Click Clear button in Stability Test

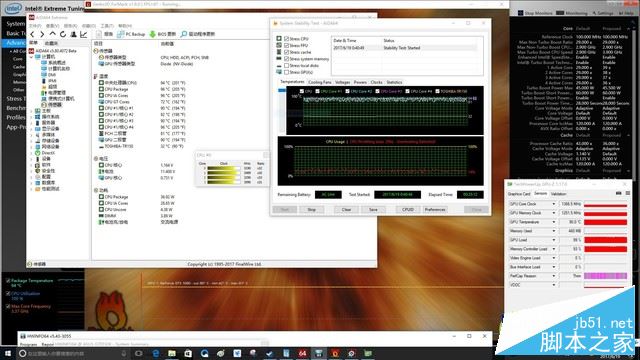tap(346, 209)
